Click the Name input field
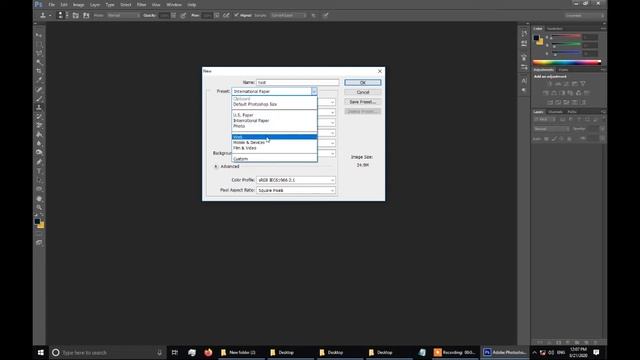This screenshot has height=360, width=640. click(x=298, y=82)
